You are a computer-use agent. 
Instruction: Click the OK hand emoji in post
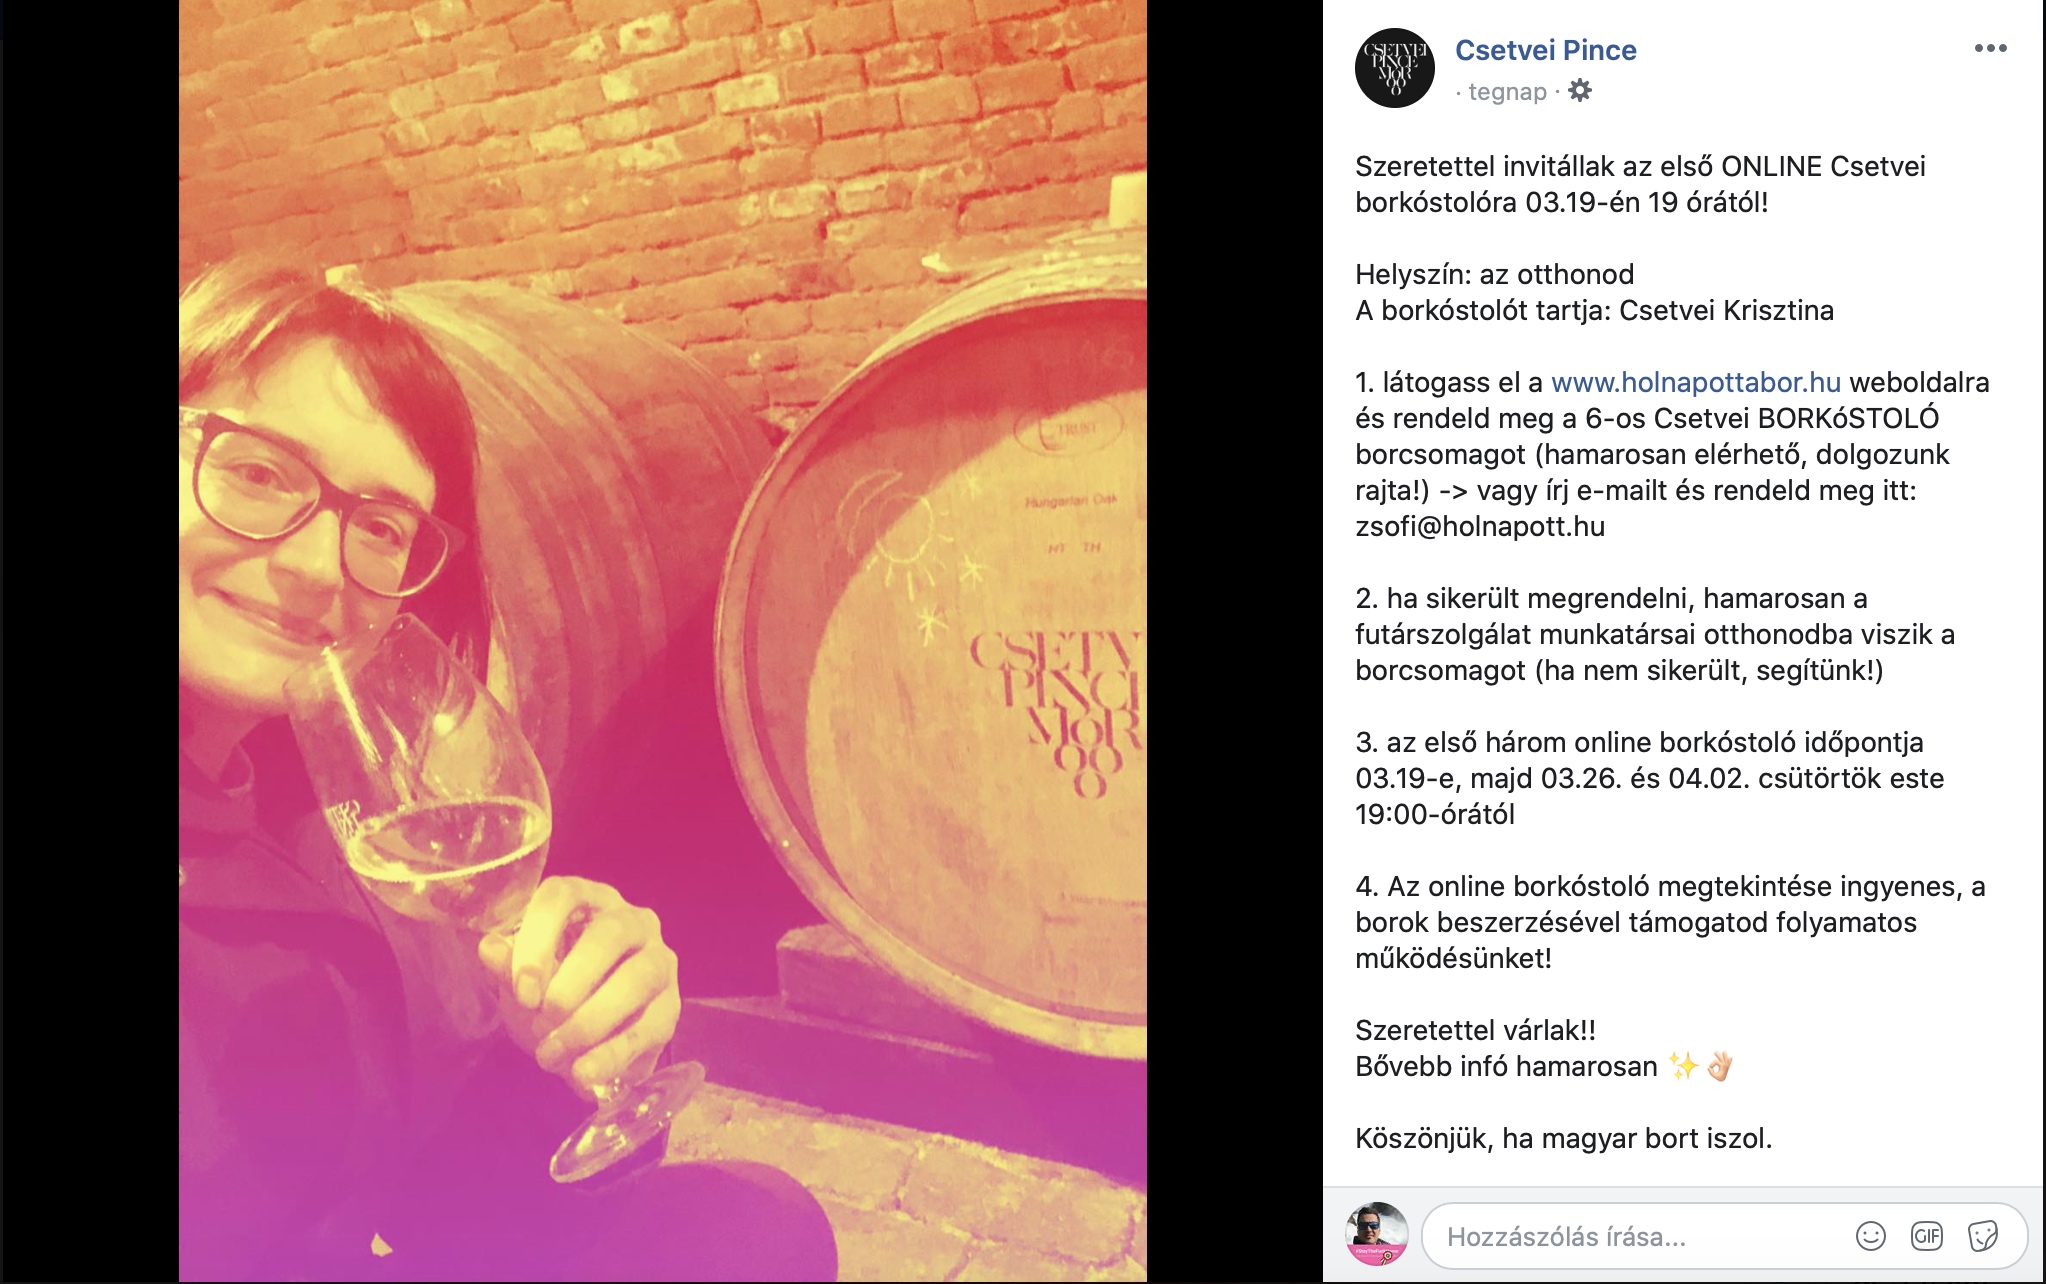(x=1719, y=1066)
